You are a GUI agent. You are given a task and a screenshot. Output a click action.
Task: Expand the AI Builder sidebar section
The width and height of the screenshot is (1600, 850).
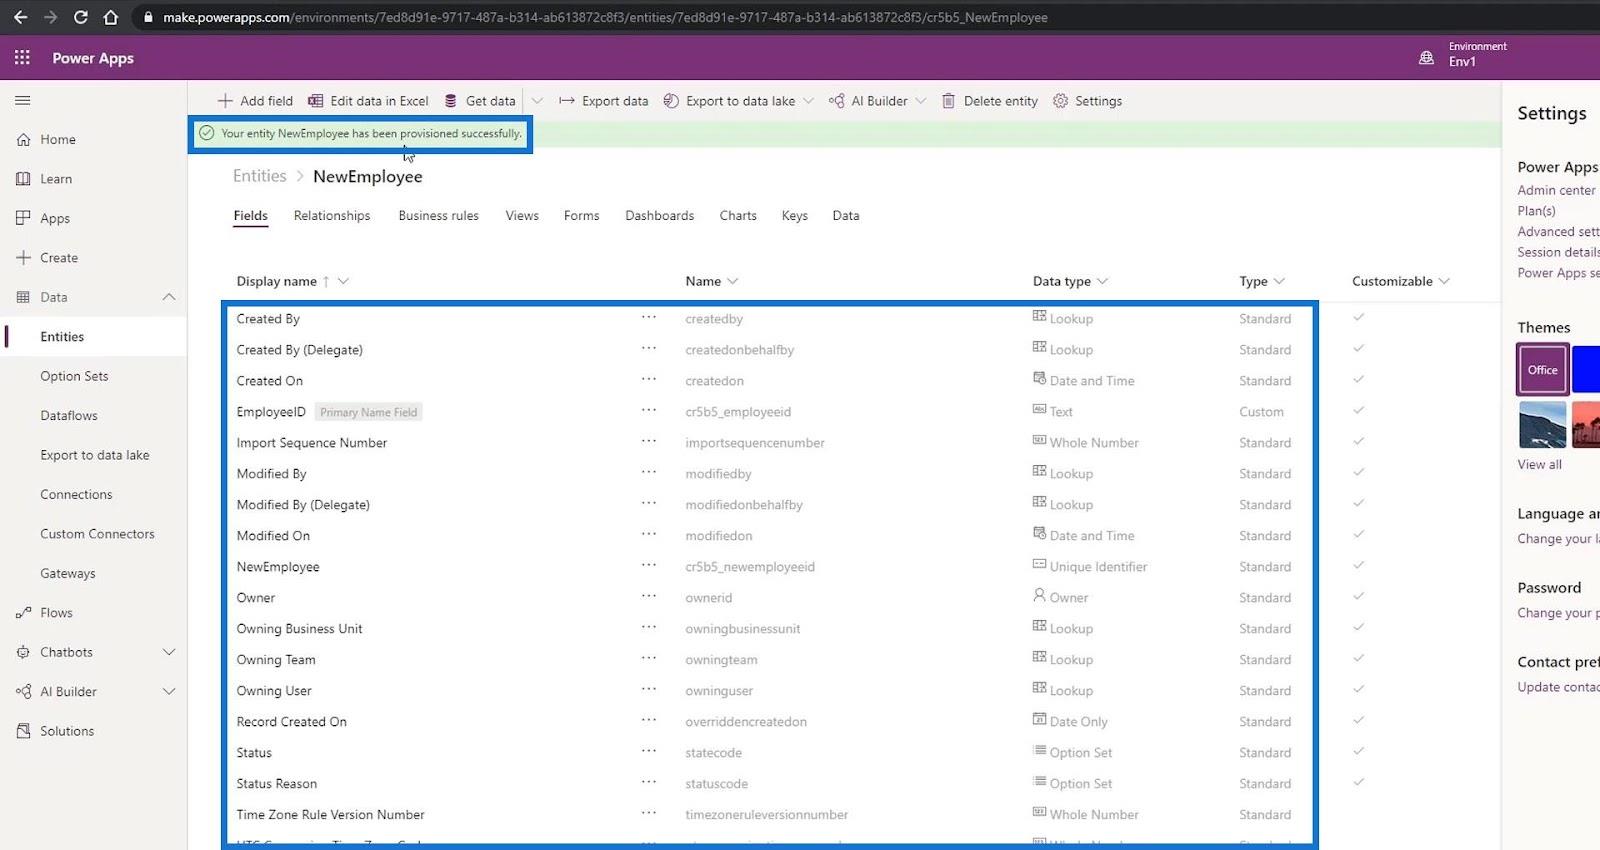pos(169,692)
